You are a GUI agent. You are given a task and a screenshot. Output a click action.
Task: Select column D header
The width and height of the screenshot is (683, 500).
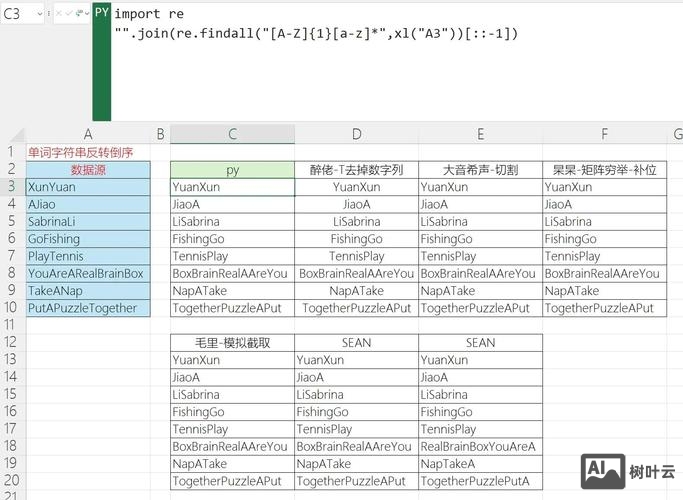click(356, 134)
